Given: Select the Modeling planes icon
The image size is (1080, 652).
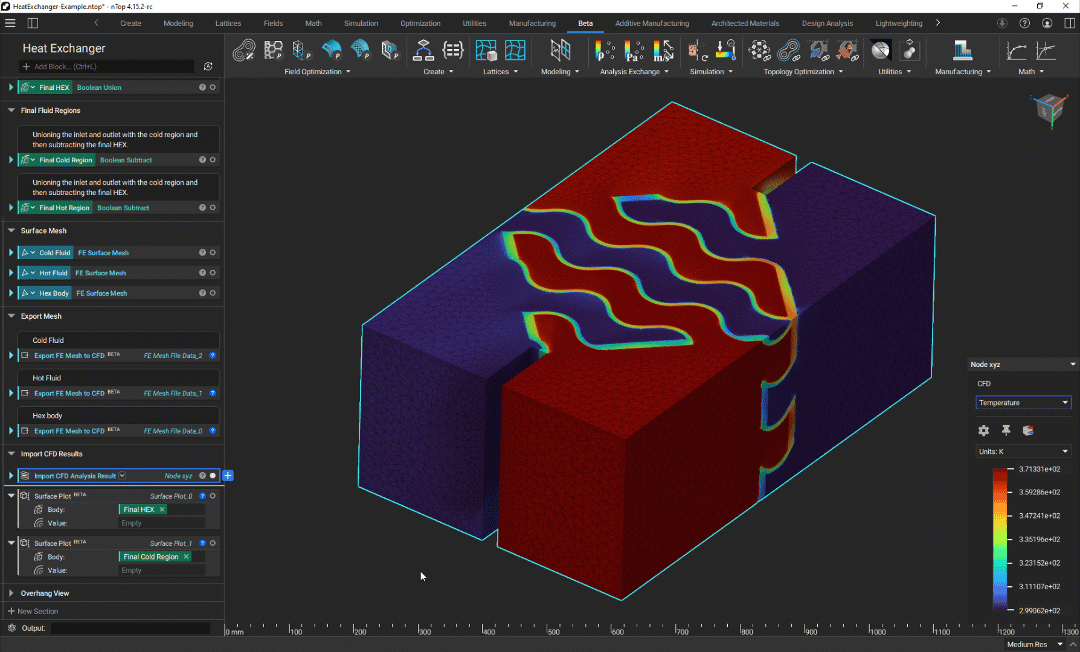Looking at the screenshot, I should tap(560, 50).
